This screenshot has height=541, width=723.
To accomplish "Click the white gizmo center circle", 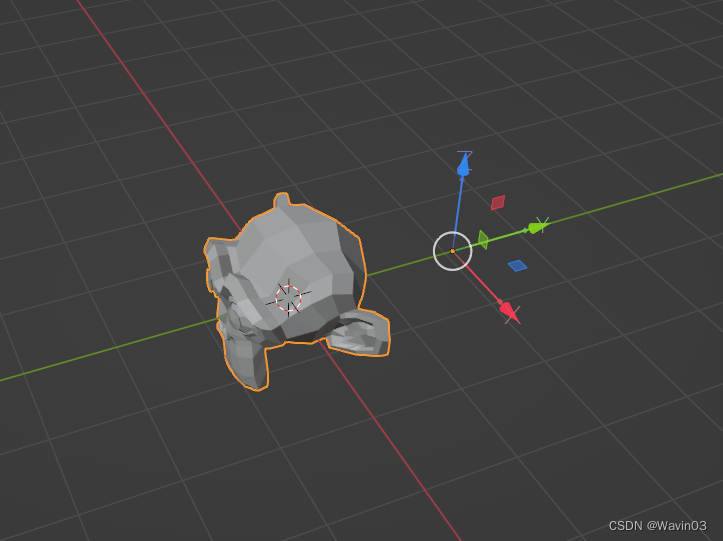I will [452, 251].
